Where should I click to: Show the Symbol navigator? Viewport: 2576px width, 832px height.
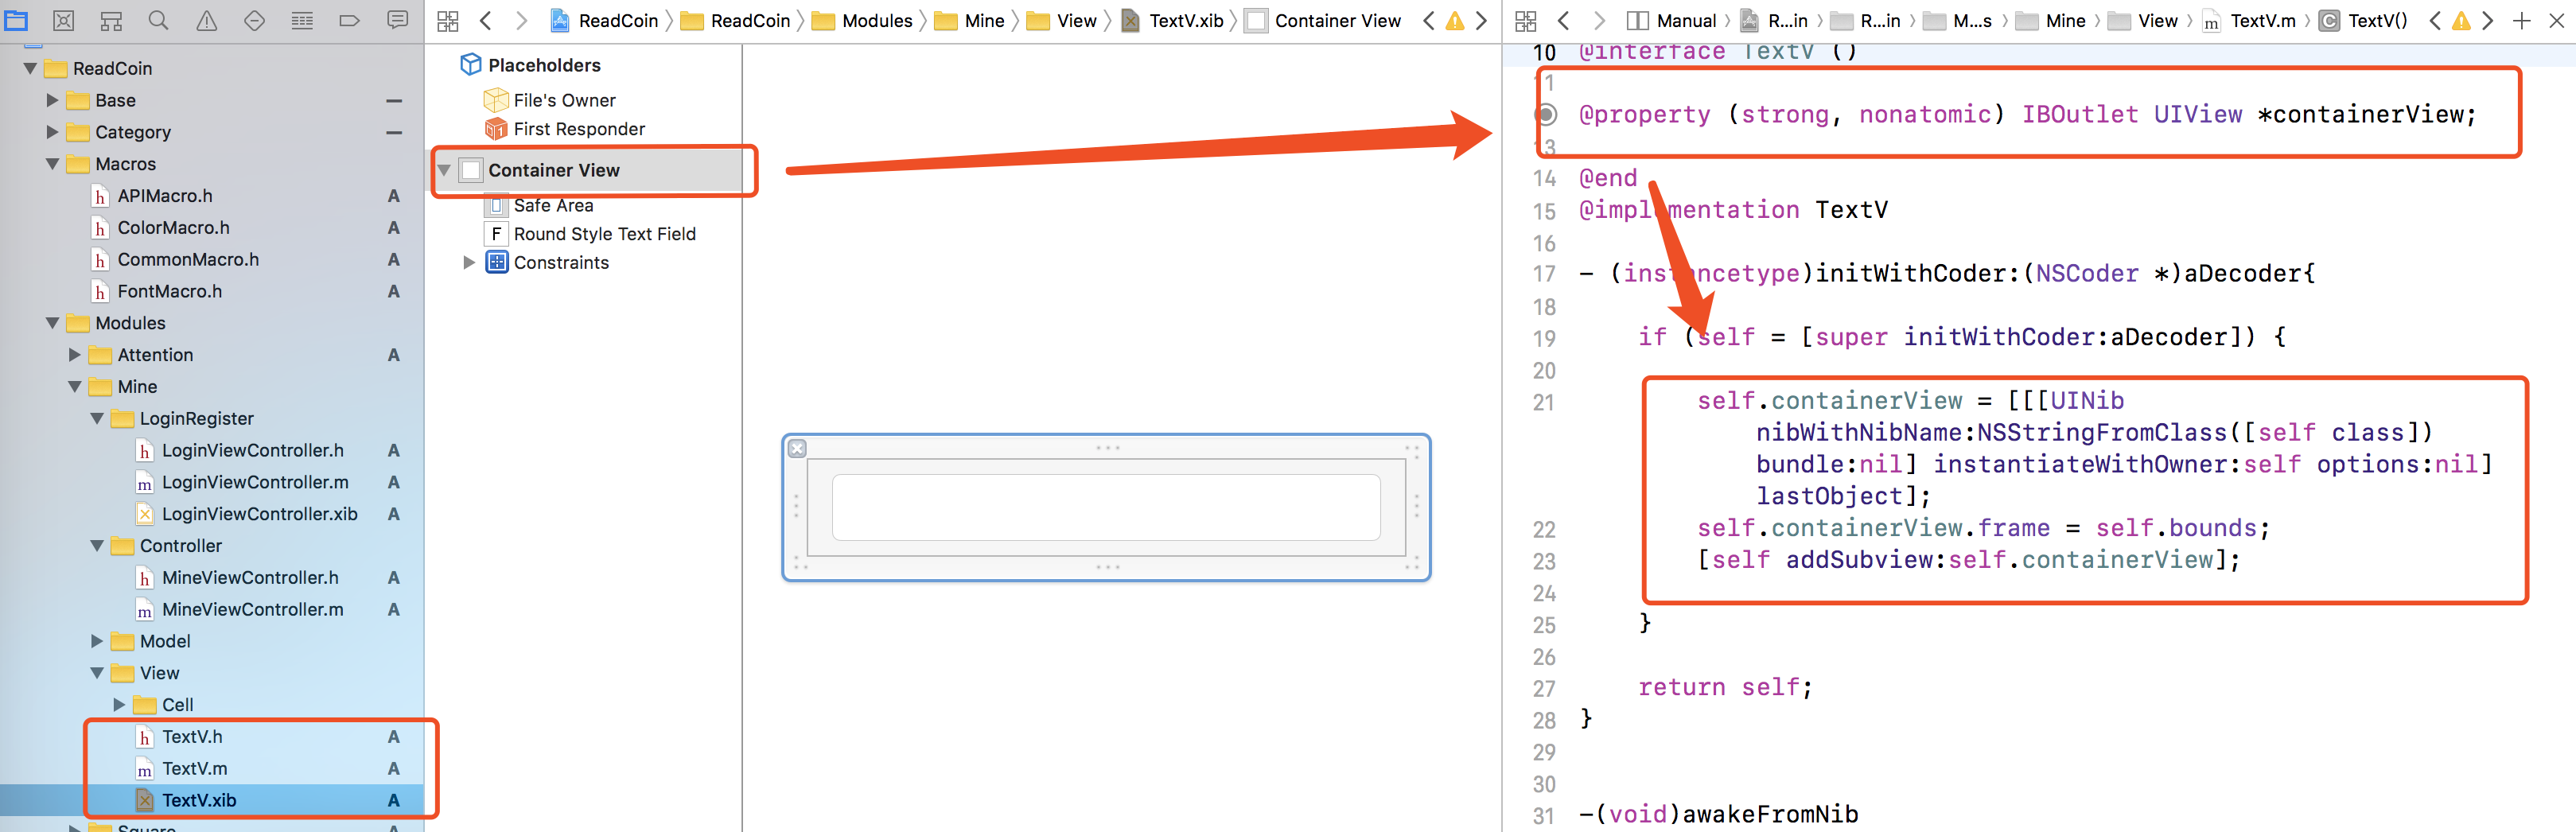(111, 20)
